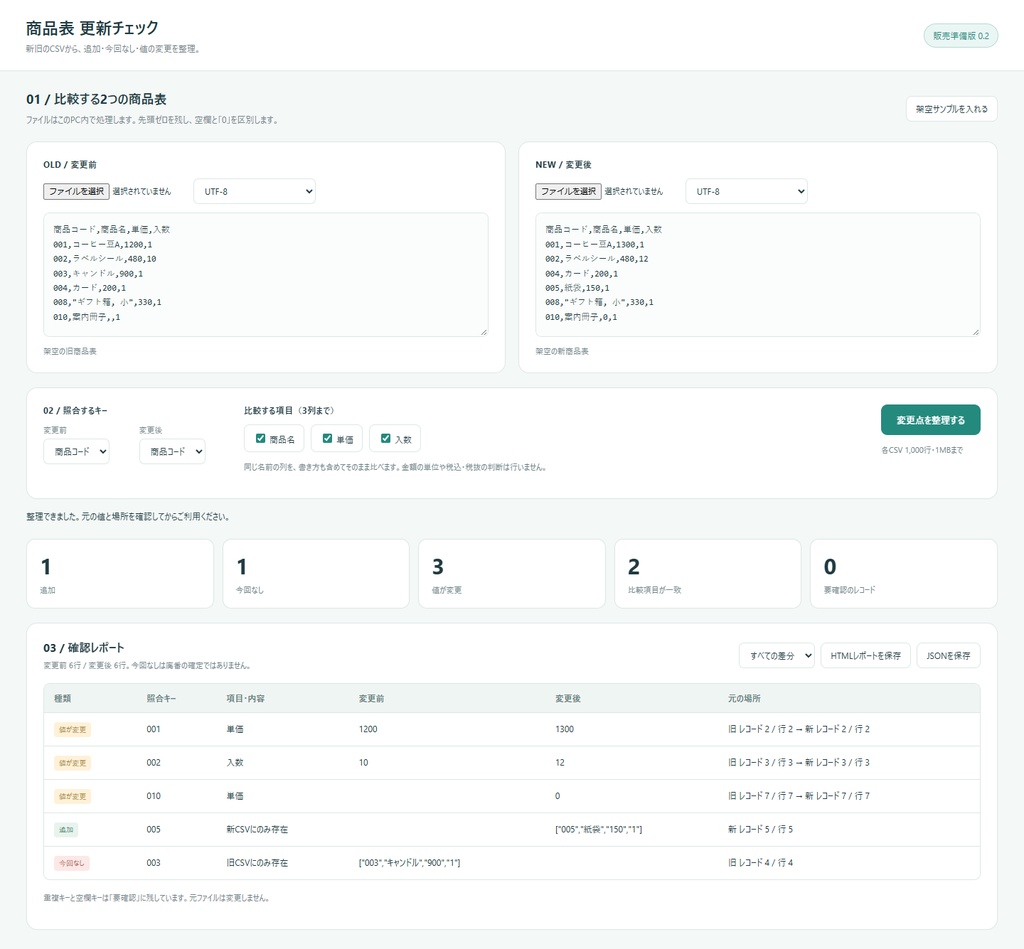Image resolution: width=1024 pixels, height=949 pixels.
Task: Select the 要確認のレコード summary card
Action: coord(904,574)
